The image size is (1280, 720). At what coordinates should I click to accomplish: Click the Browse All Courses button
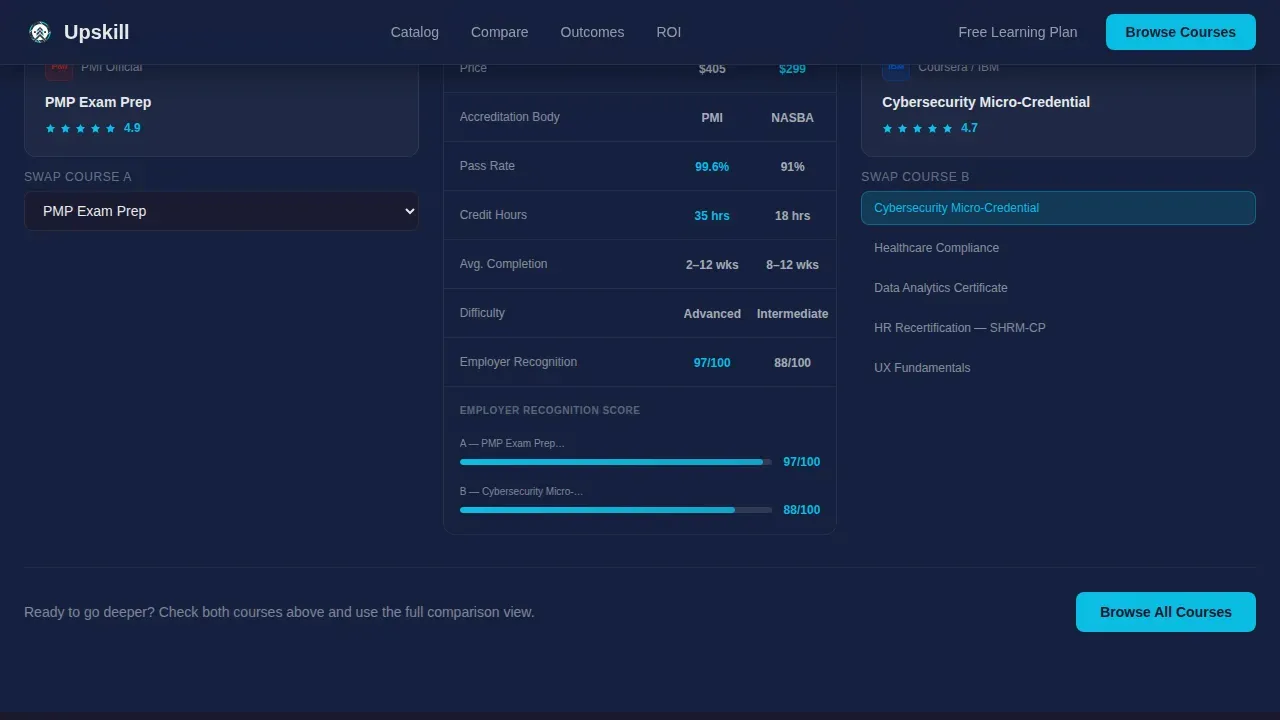(x=1166, y=612)
